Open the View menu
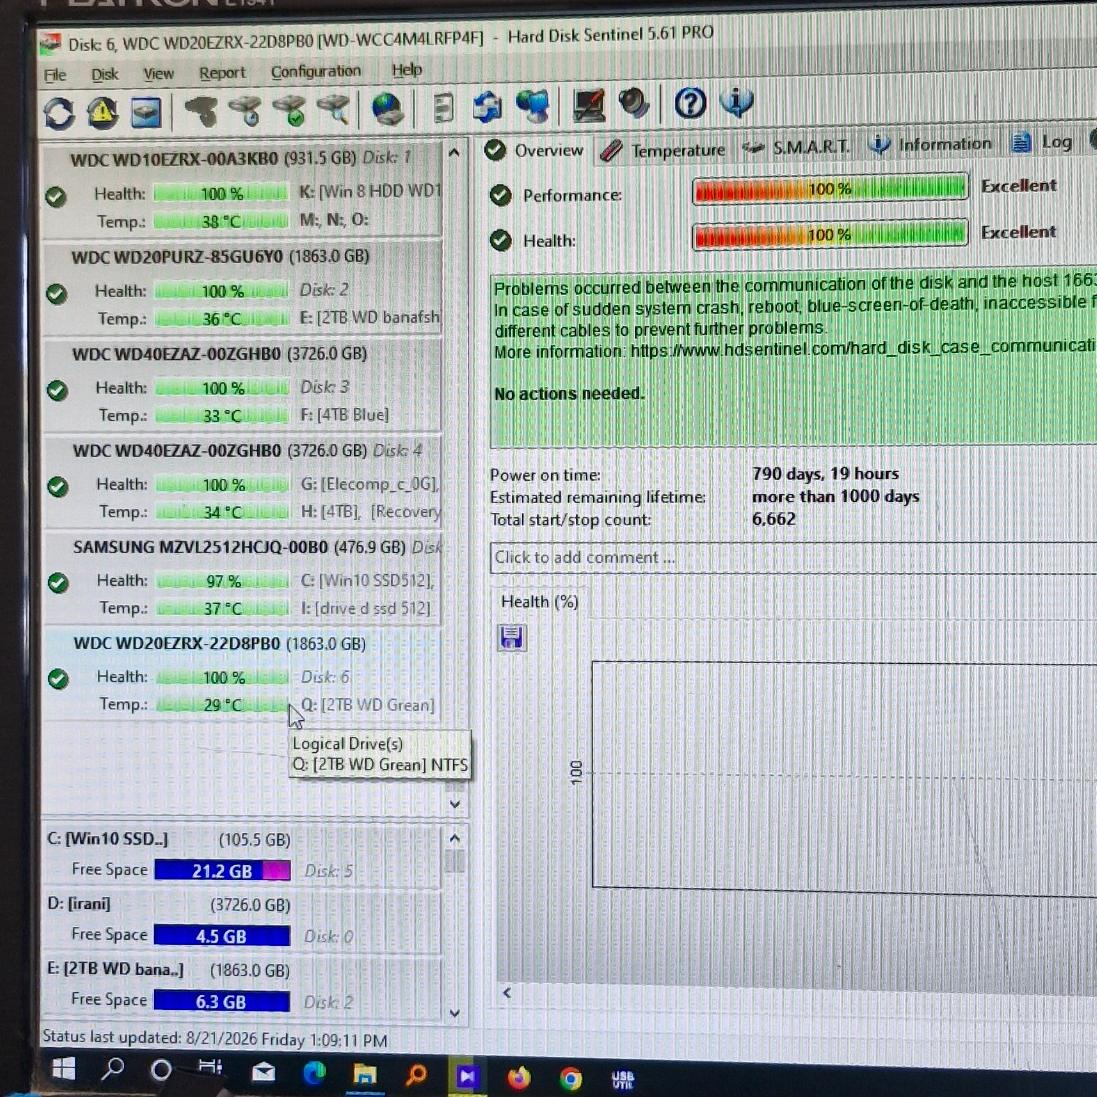 click(158, 73)
